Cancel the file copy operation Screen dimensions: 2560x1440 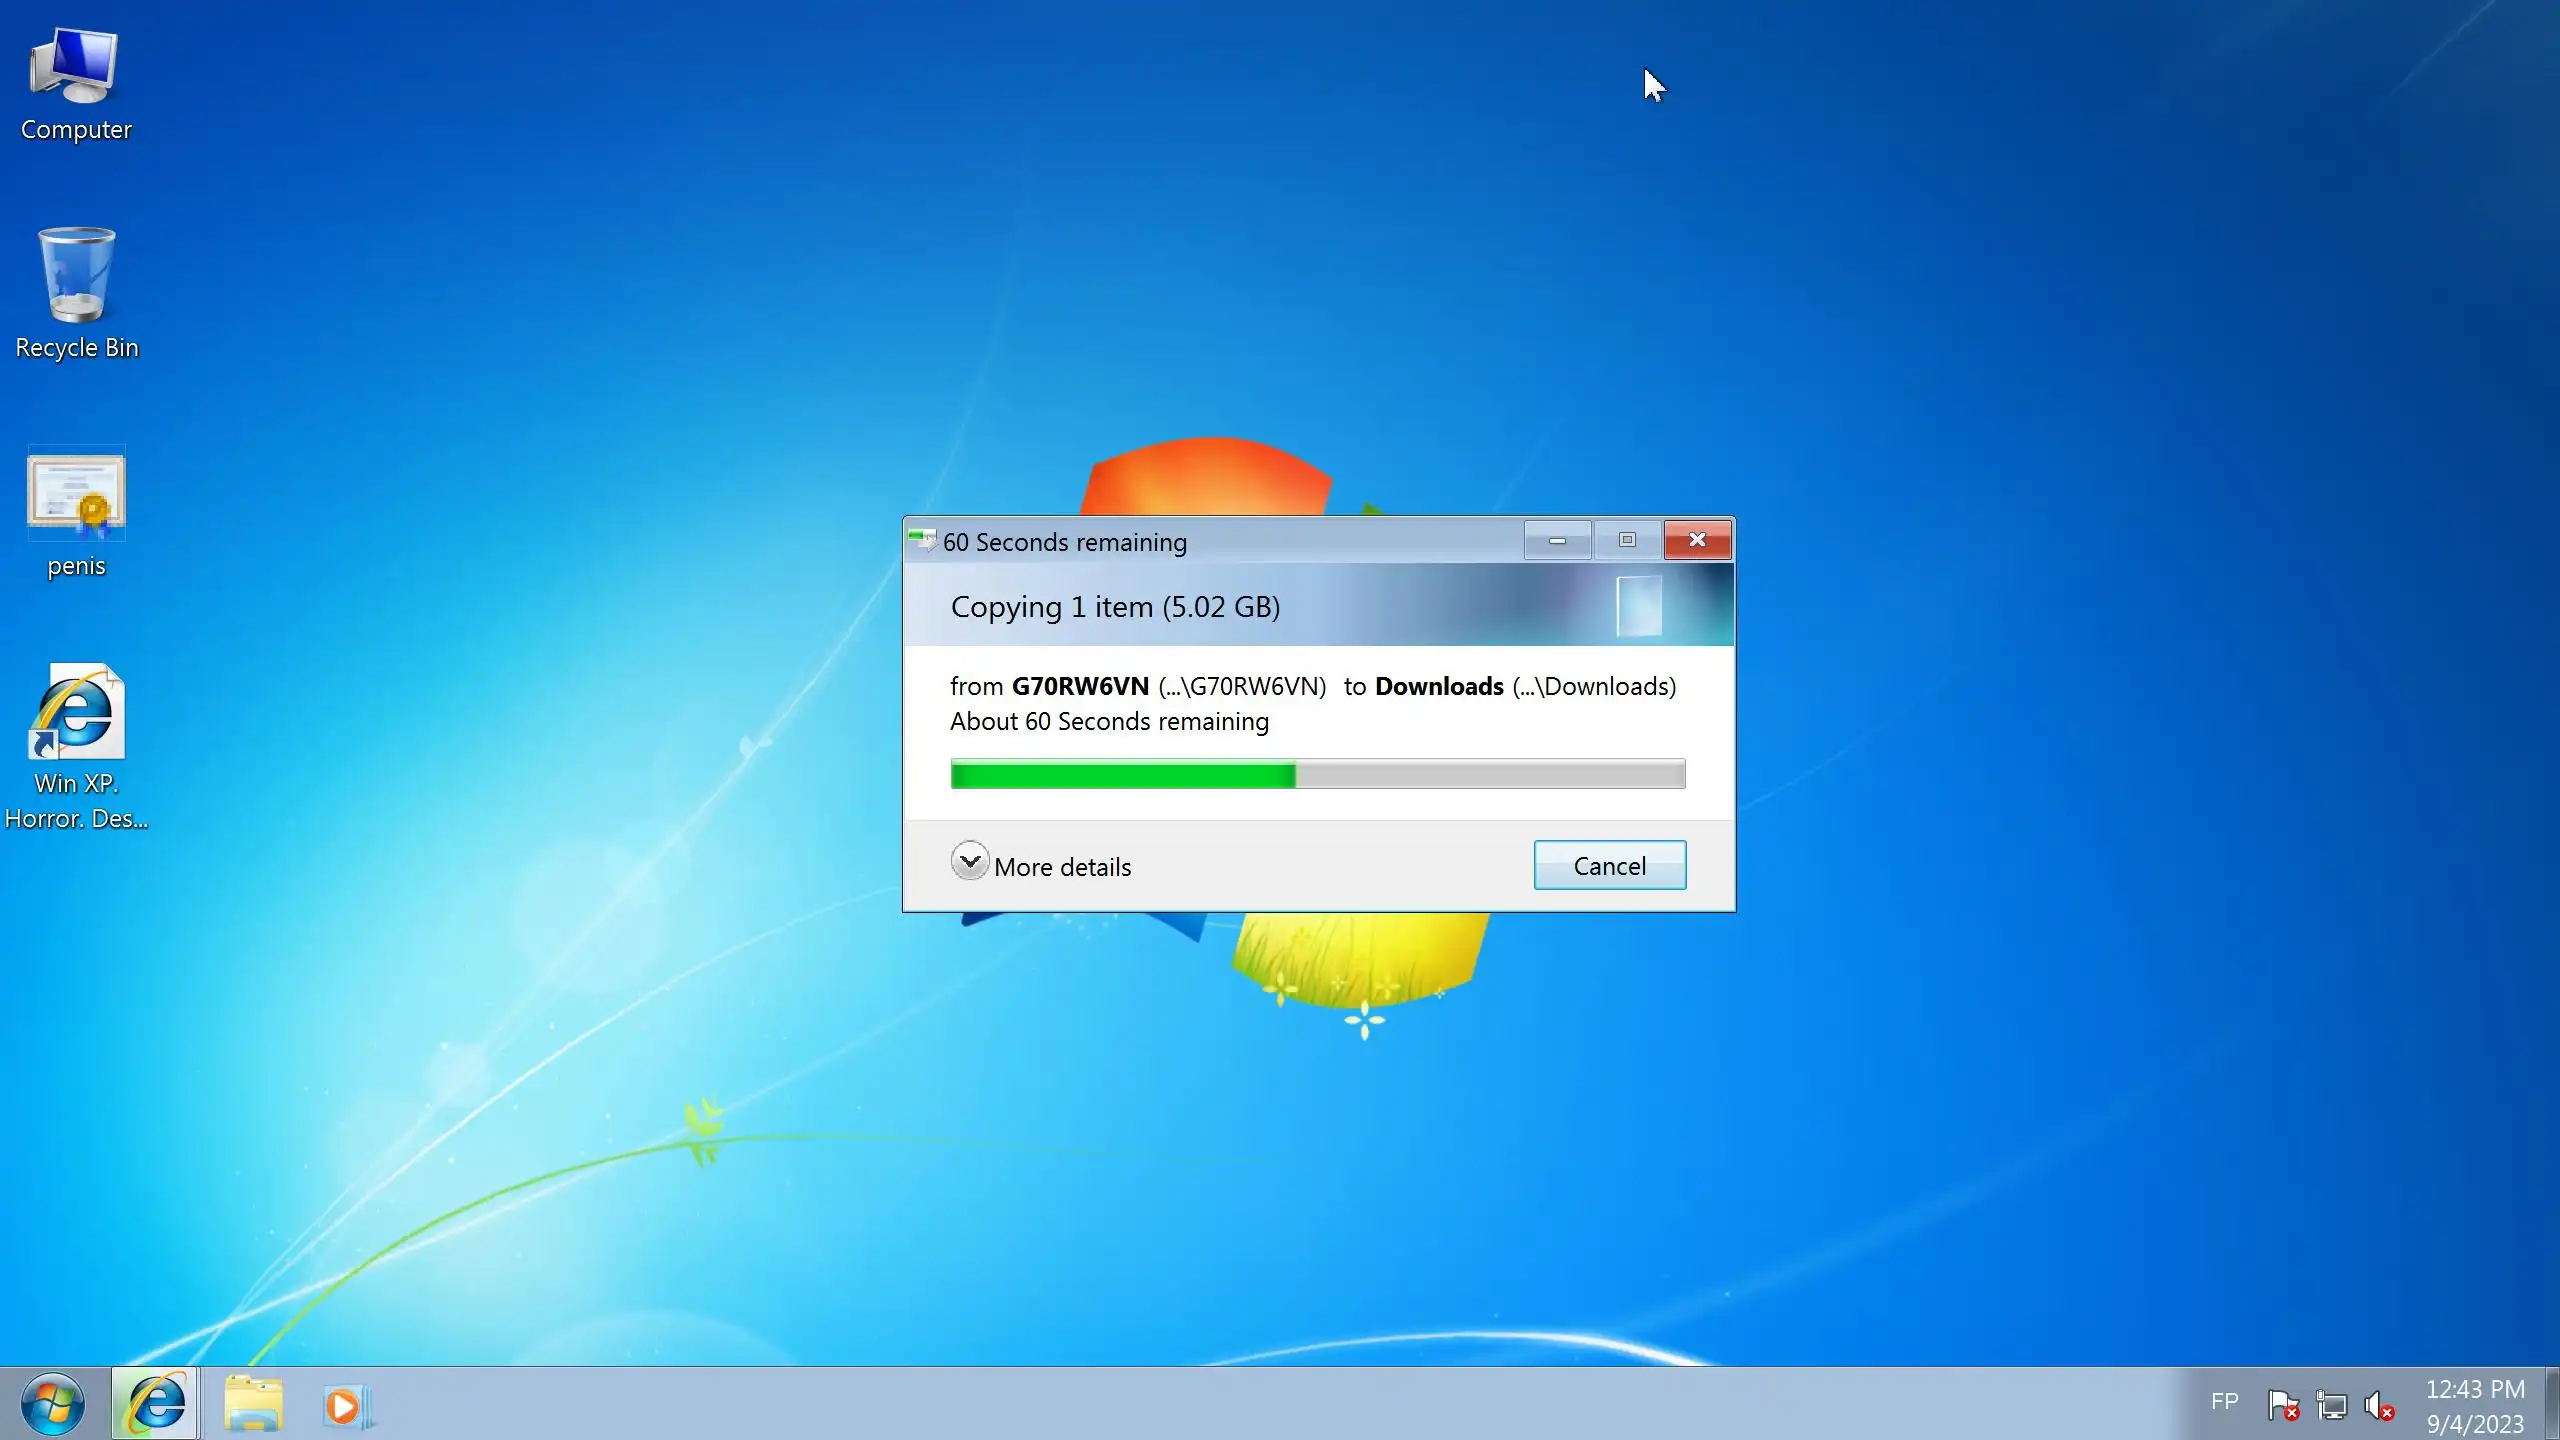pos(1609,865)
